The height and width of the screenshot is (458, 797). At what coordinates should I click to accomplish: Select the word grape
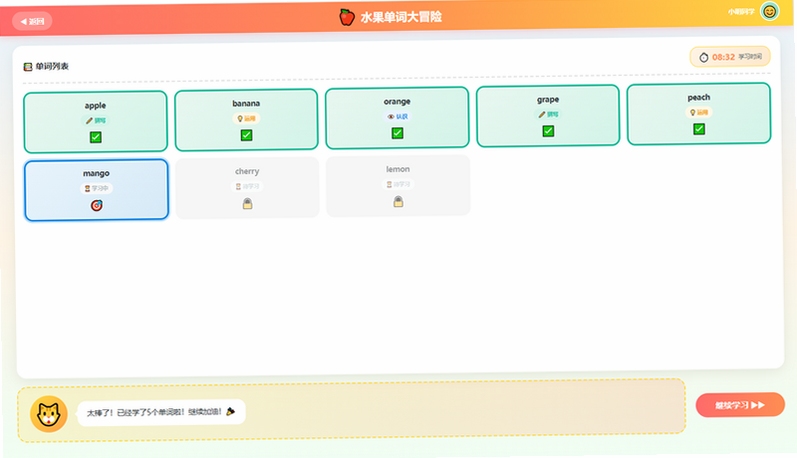[548, 116]
